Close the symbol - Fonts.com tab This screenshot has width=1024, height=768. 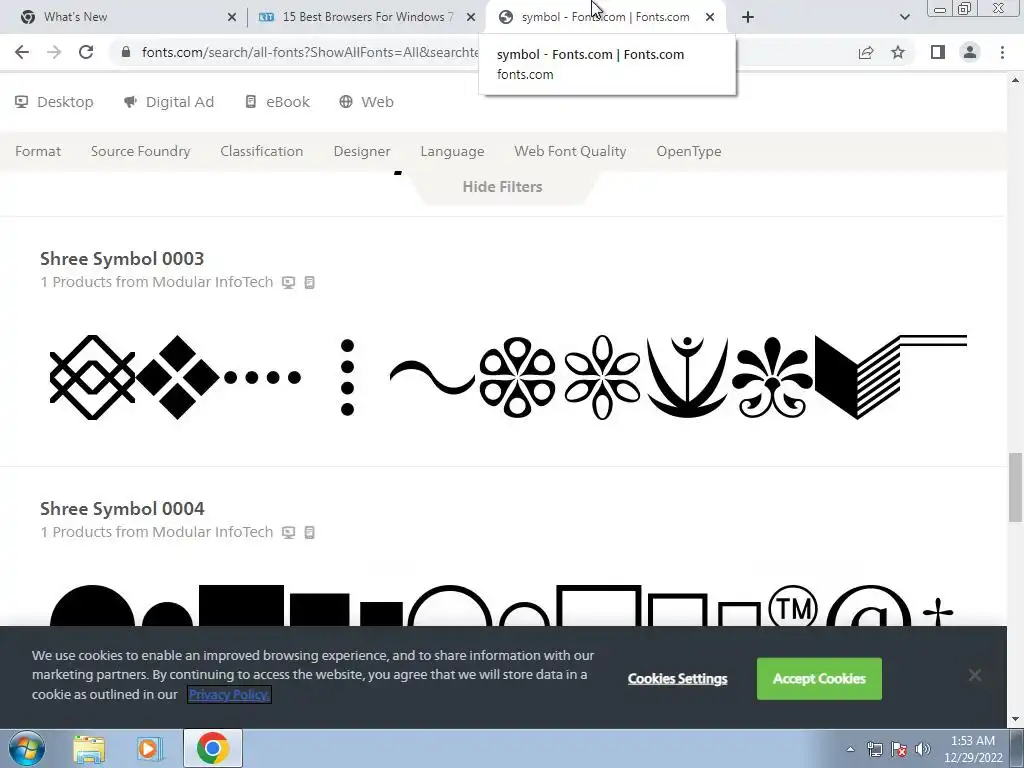[710, 17]
